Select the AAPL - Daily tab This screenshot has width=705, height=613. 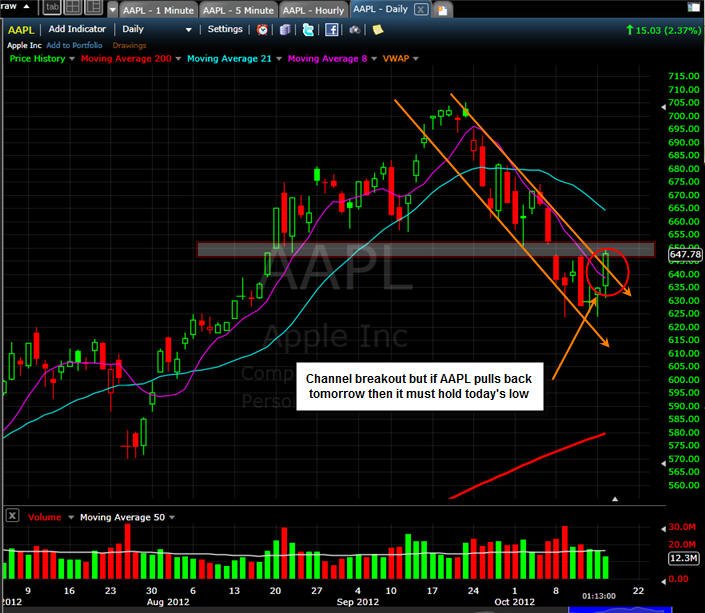click(380, 9)
